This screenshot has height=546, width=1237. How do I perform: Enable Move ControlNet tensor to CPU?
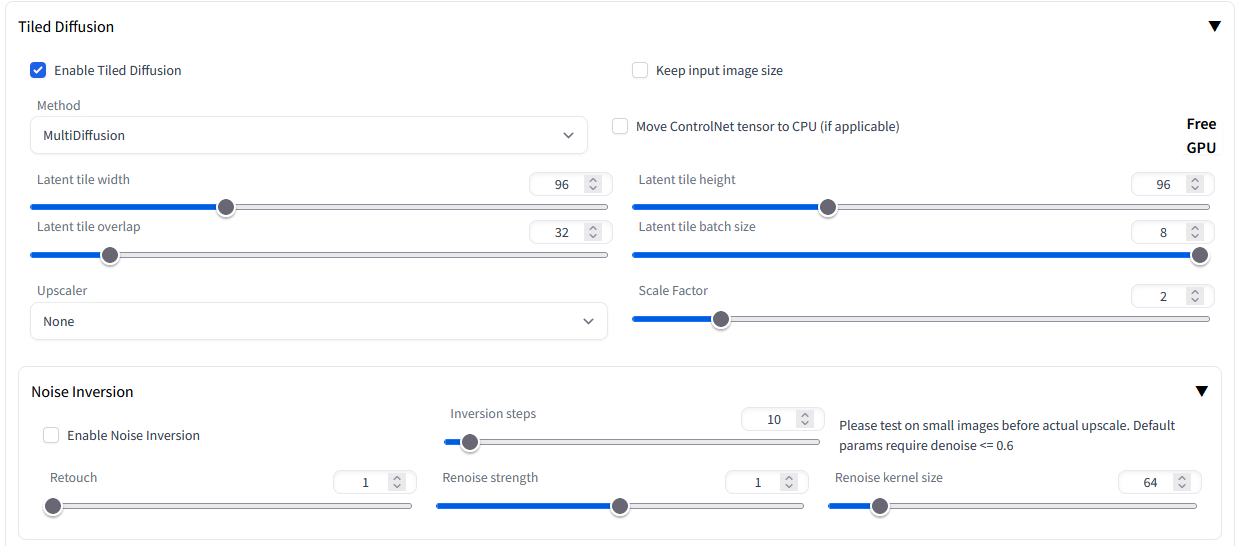pos(620,126)
